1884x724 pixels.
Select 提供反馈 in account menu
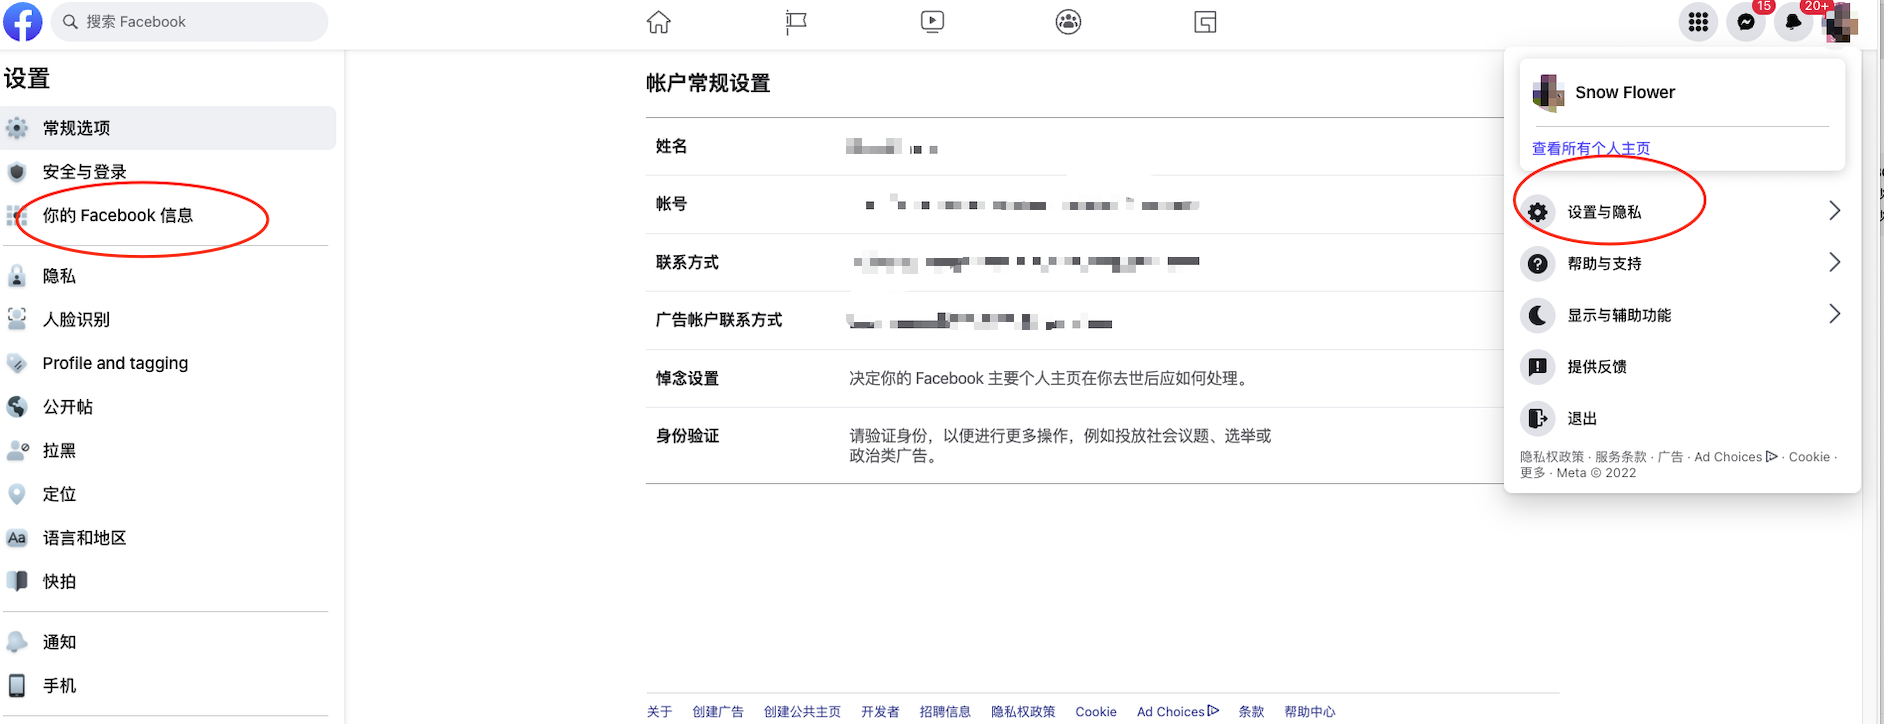pos(1682,367)
